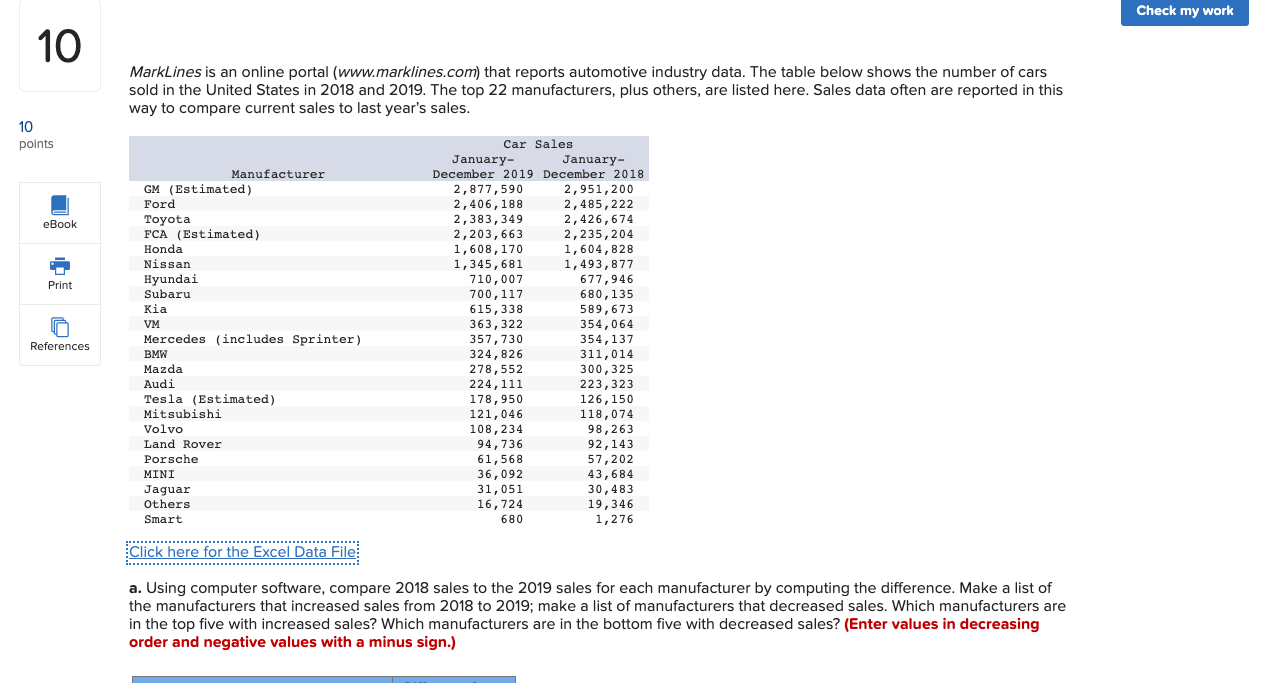Select the Smart sales row
The height and width of the screenshot is (683, 1261).
pos(388,518)
